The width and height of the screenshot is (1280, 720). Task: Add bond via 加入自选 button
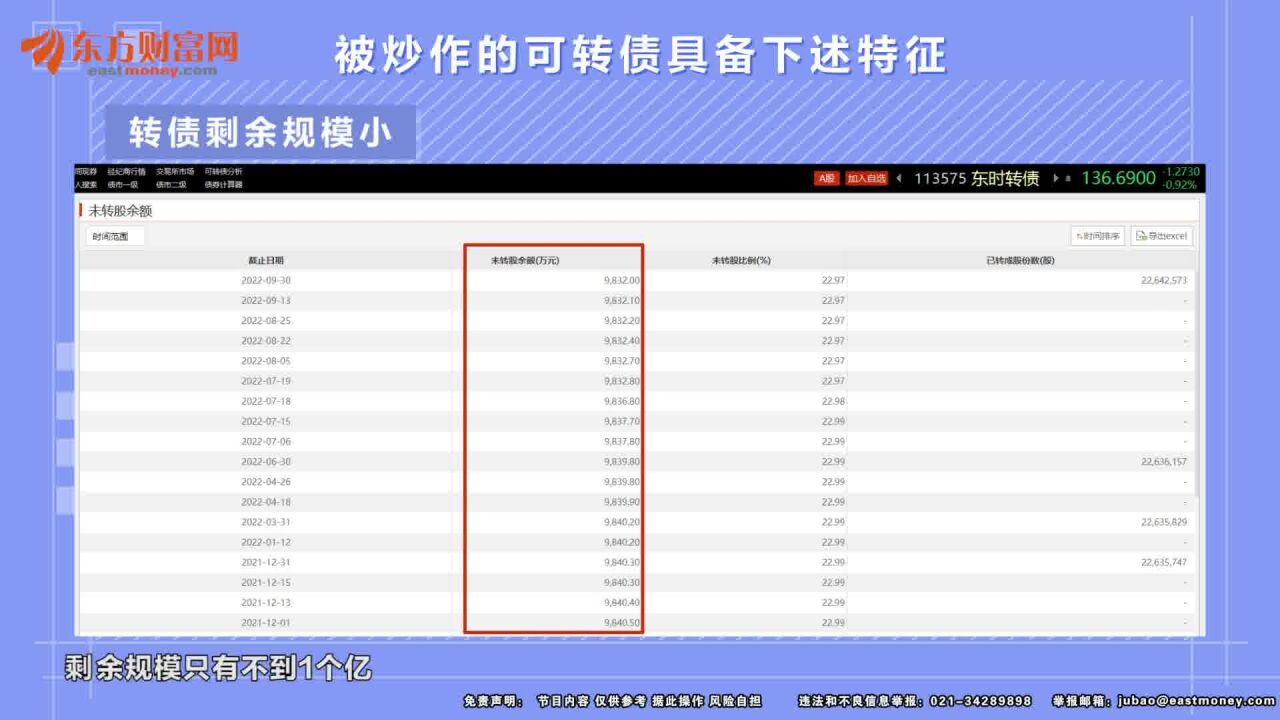tap(867, 178)
